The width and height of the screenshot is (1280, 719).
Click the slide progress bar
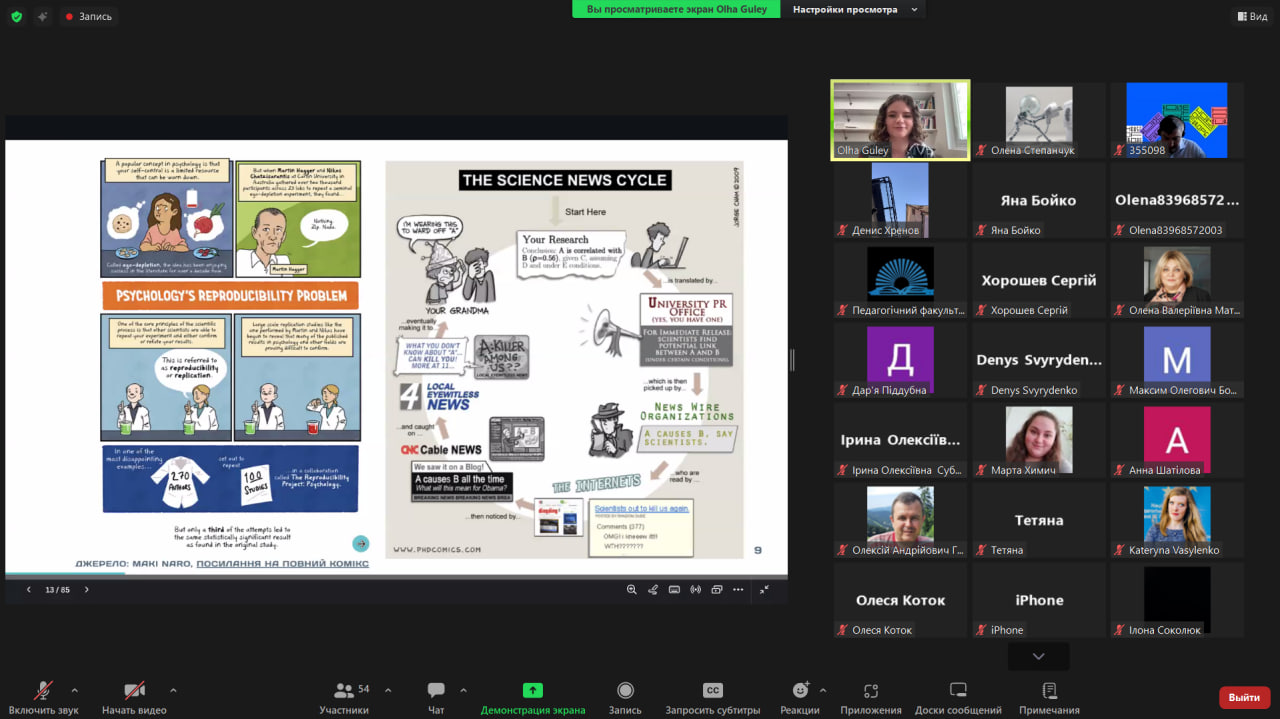click(x=396, y=575)
